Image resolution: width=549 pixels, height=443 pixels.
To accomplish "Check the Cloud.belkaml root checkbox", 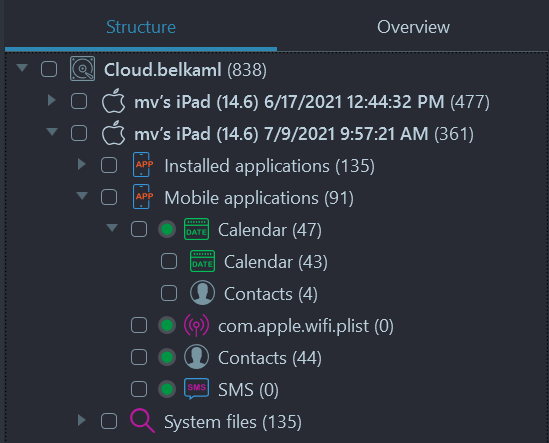I will coord(49,69).
